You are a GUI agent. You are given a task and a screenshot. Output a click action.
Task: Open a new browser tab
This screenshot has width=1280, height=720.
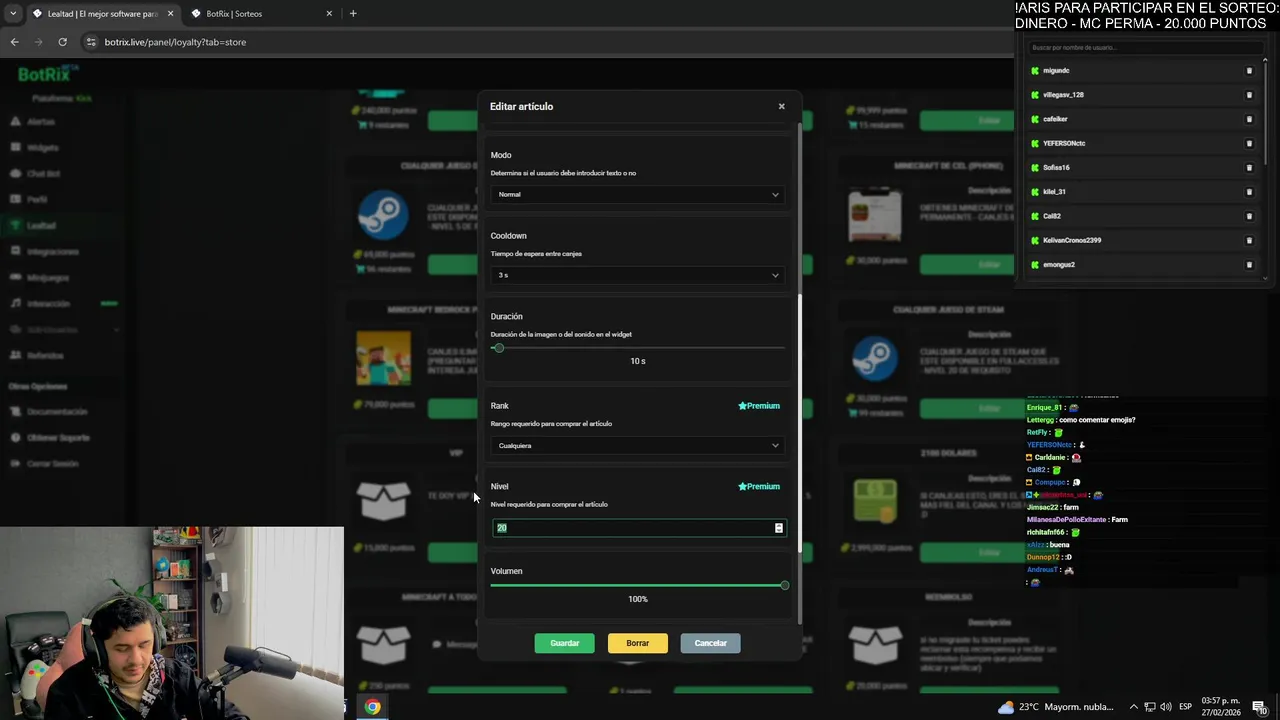(353, 14)
